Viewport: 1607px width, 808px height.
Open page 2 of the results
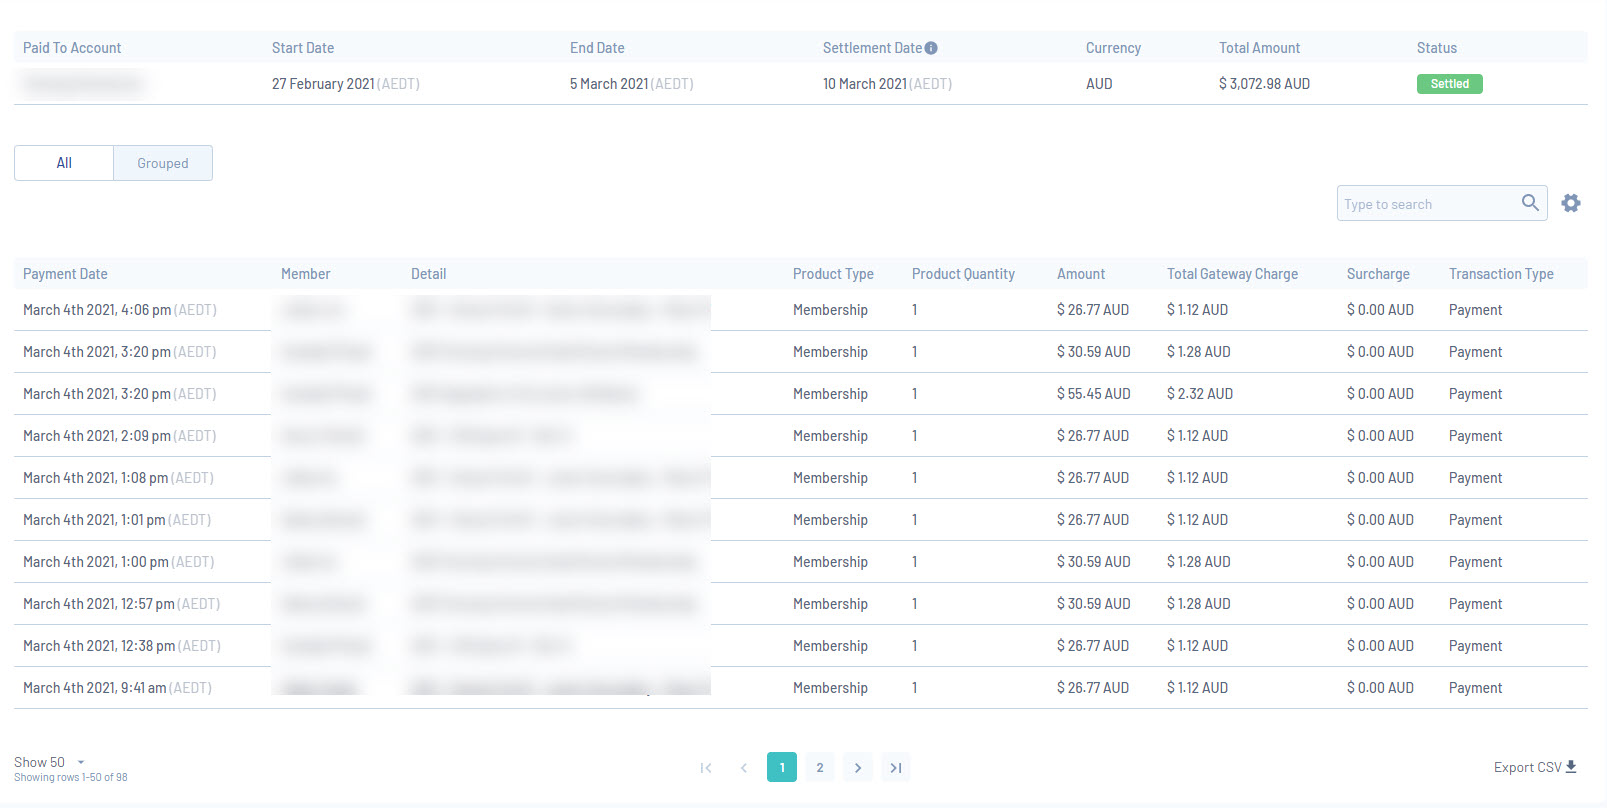(x=820, y=767)
